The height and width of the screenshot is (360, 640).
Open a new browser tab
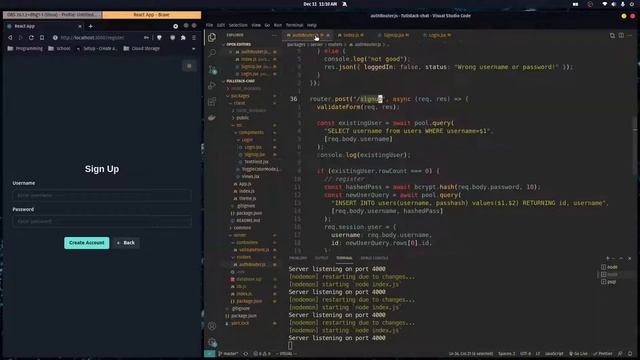(x=91, y=26)
